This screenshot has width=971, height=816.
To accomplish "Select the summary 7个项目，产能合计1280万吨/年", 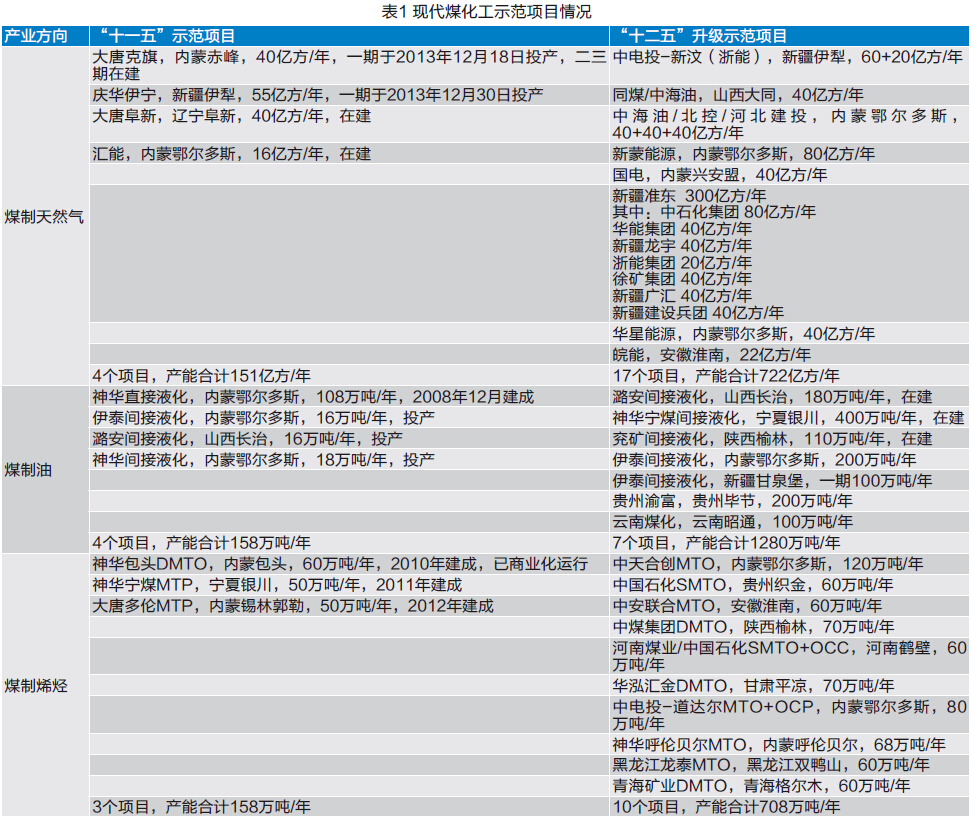I will pyautogui.click(x=789, y=543).
